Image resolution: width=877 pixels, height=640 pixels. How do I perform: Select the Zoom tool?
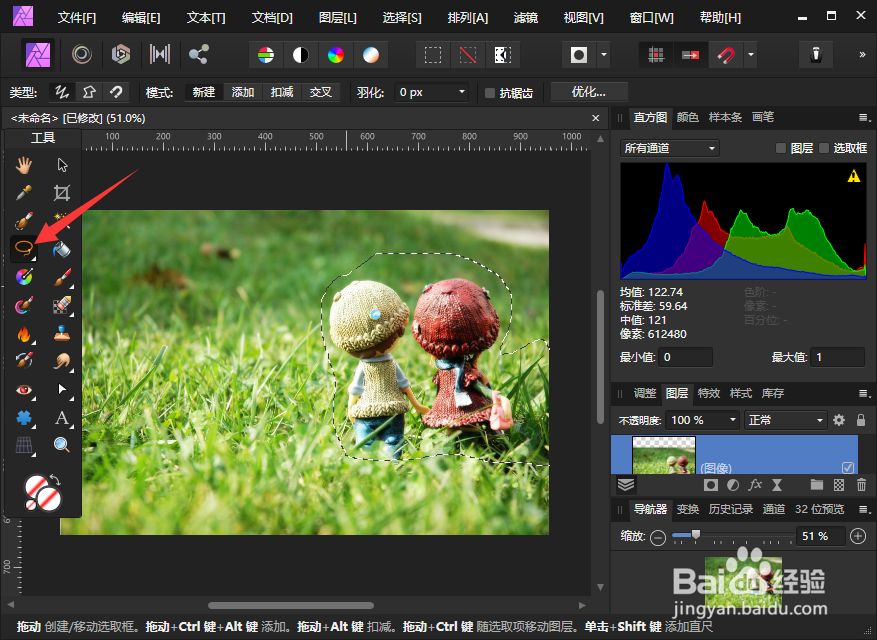[x=61, y=446]
